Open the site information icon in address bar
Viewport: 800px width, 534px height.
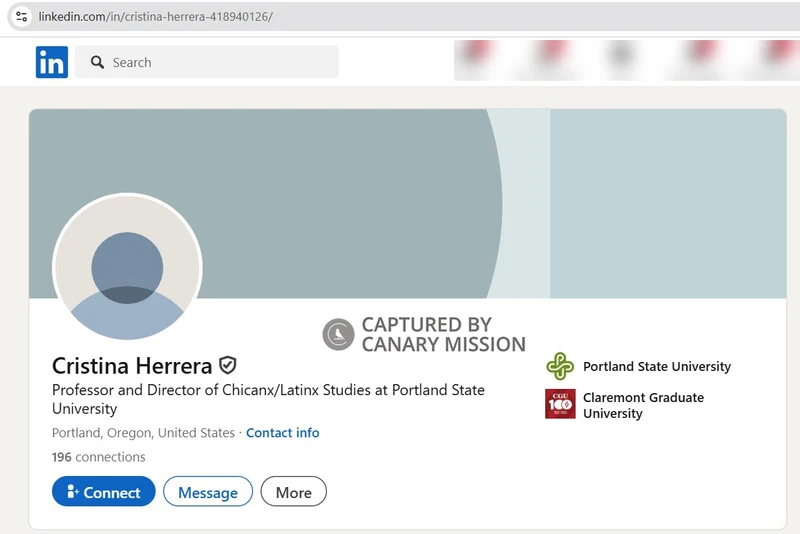[x=21, y=17]
